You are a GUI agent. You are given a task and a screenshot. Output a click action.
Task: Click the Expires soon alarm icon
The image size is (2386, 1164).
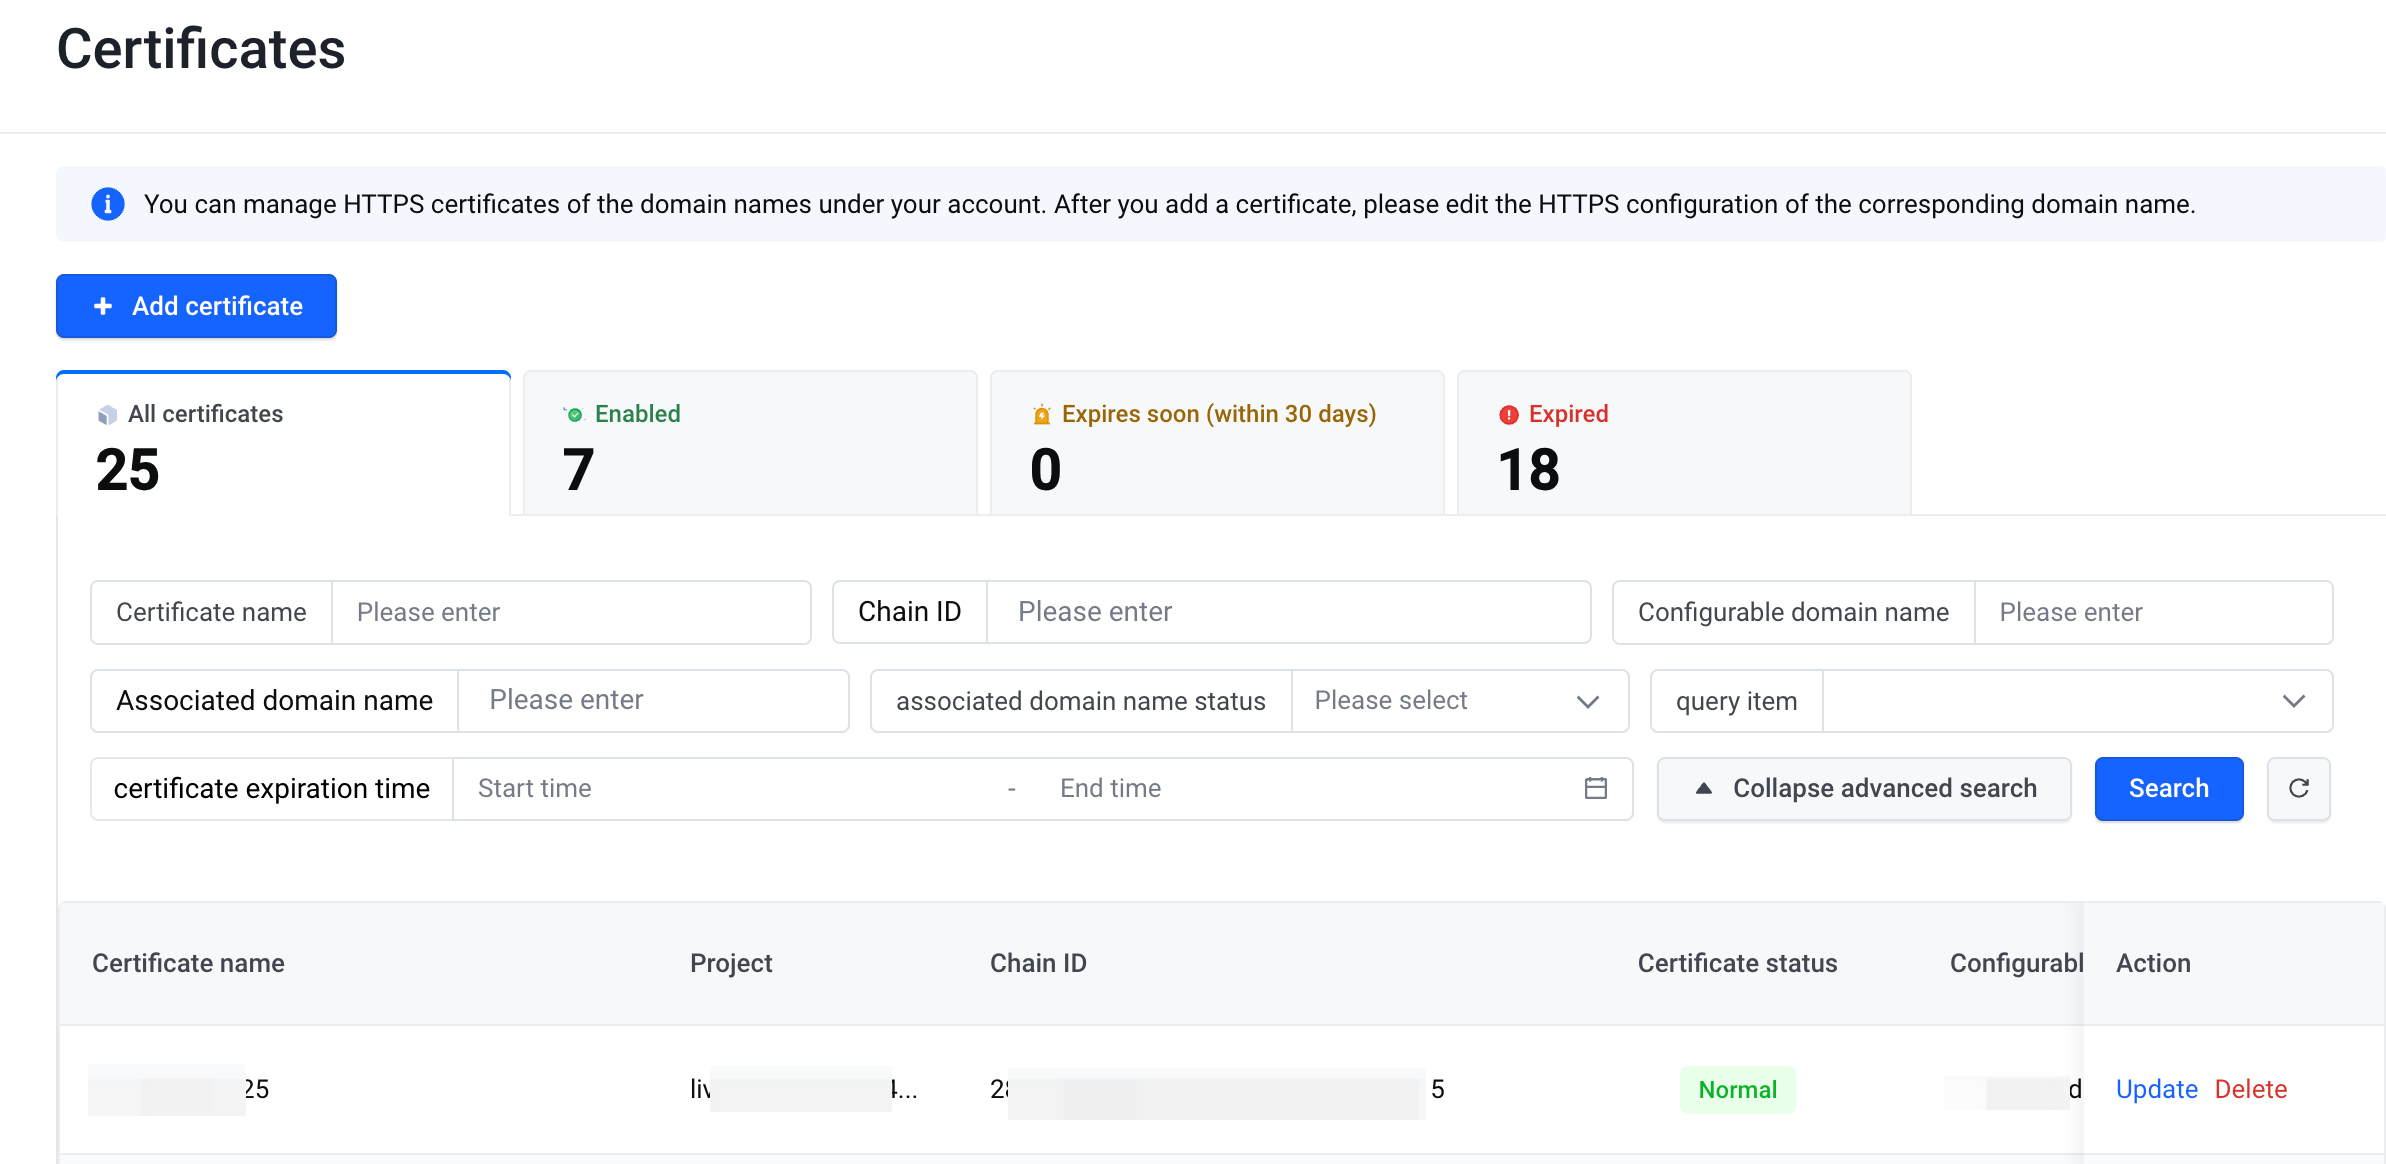(1041, 414)
